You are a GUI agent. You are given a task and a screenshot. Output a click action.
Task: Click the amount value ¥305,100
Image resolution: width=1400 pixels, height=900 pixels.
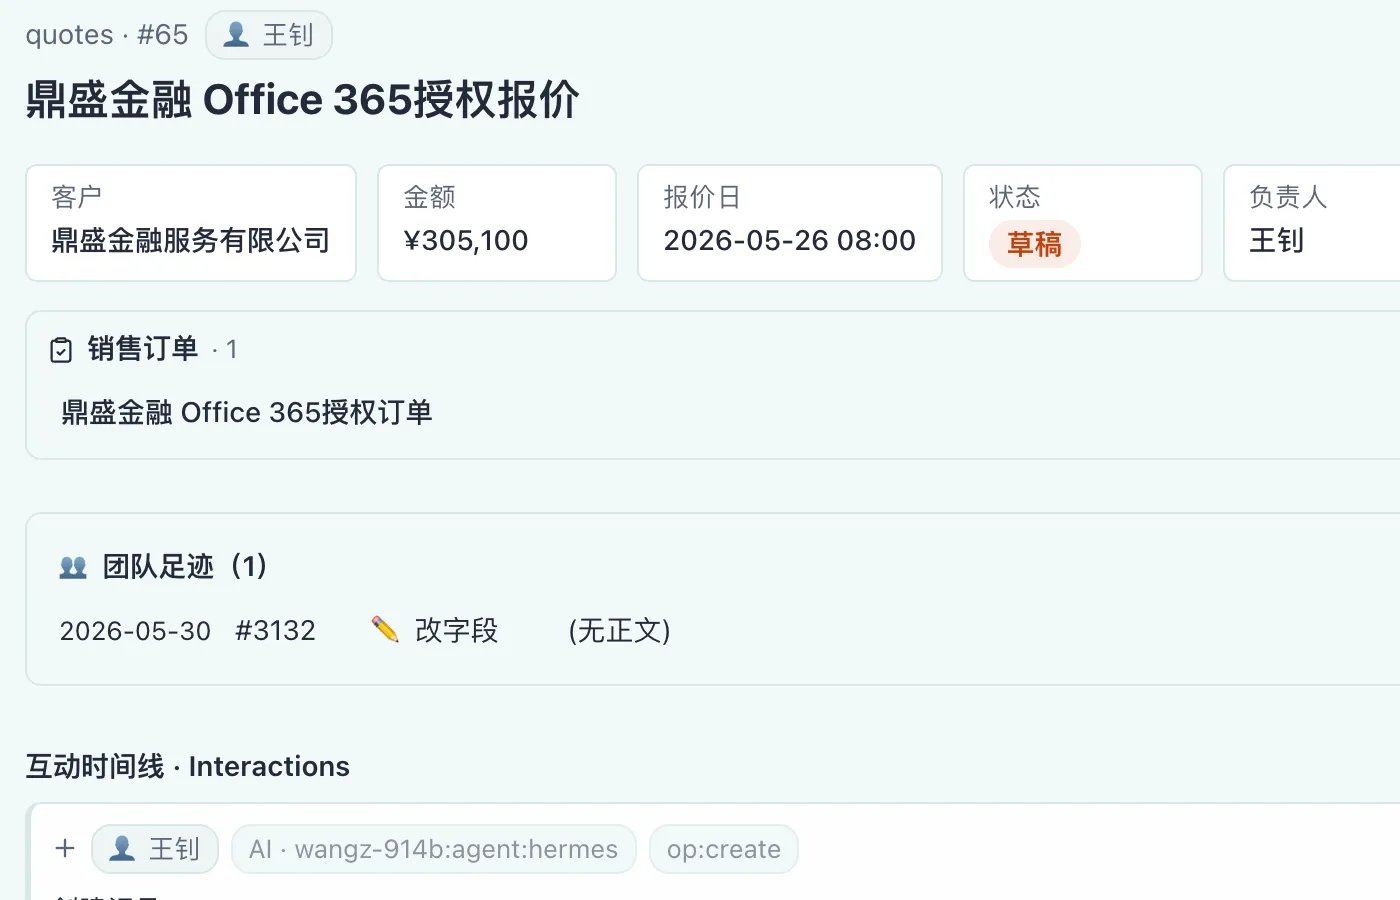pos(466,241)
